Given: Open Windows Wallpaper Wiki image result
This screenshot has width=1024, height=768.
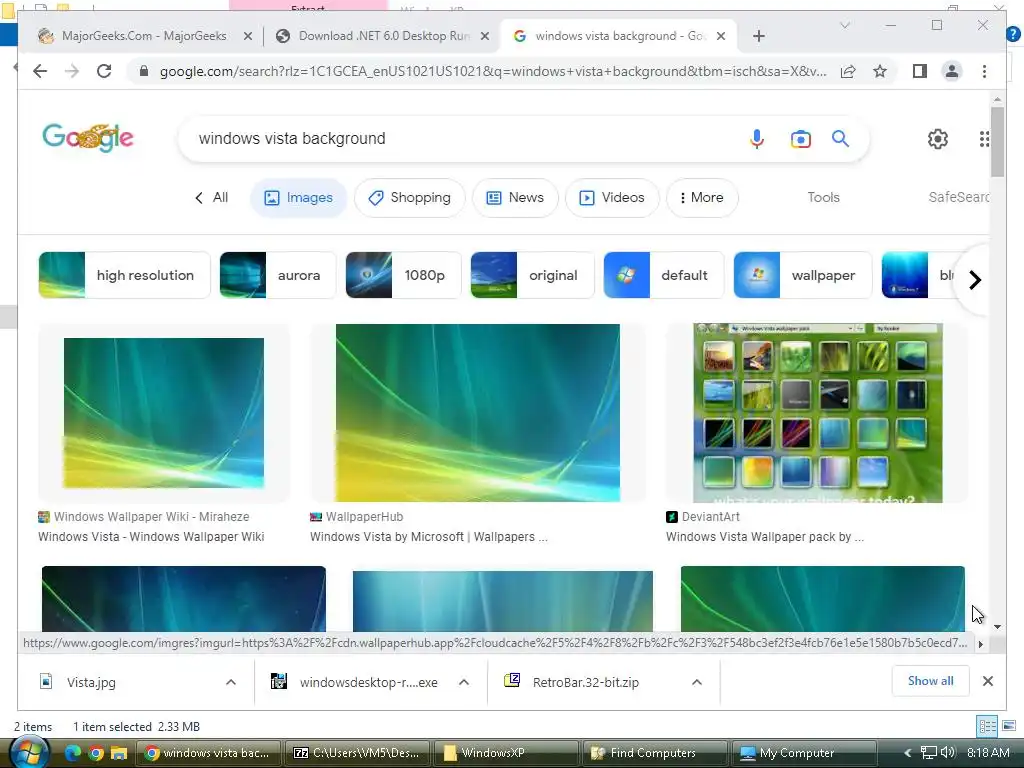Looking at the screenshot, I should [x=164, y=413].
